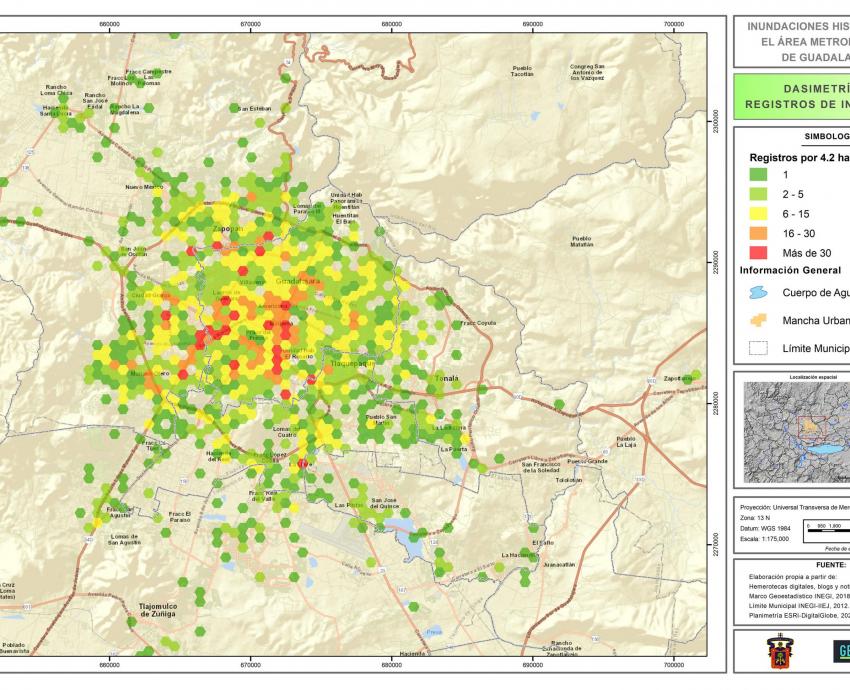Click the Hemerotecas digitales source line

coord(799,586)
